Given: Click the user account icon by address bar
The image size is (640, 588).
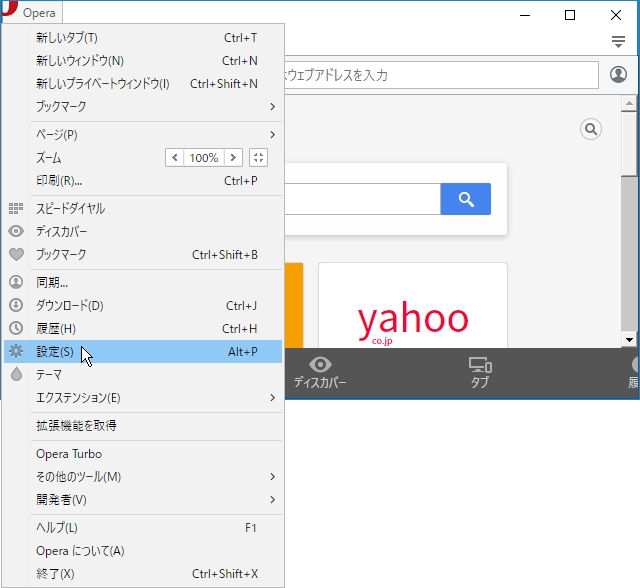Looking at the screenshot, I should coord(618,75).
